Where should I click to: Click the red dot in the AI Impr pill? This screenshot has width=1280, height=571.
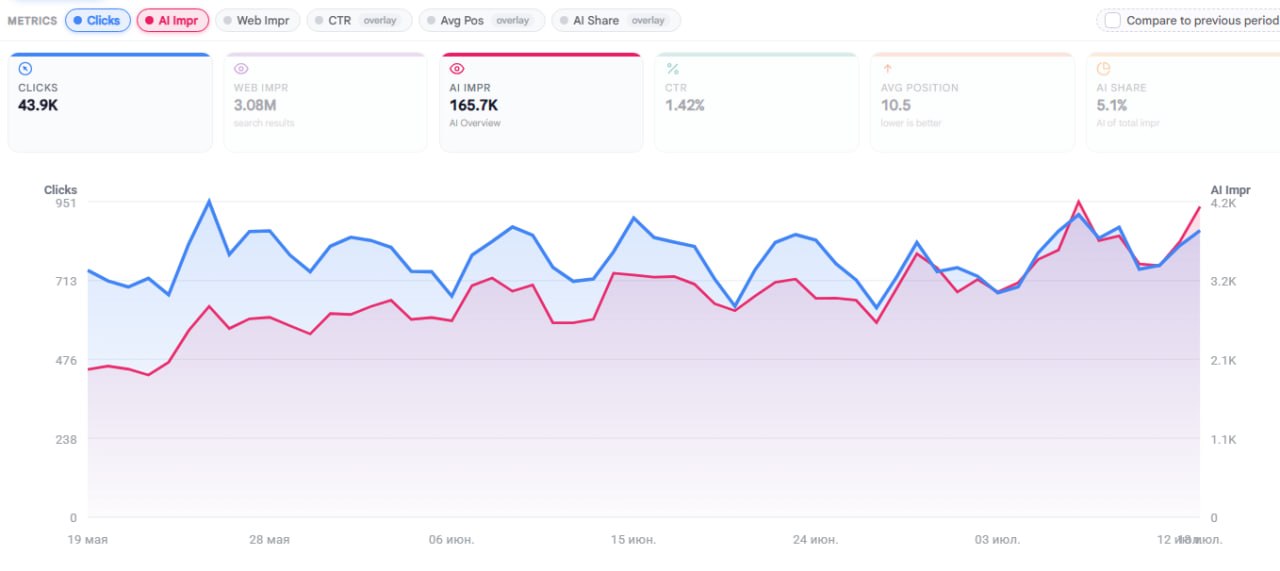(x=149, y=20)
